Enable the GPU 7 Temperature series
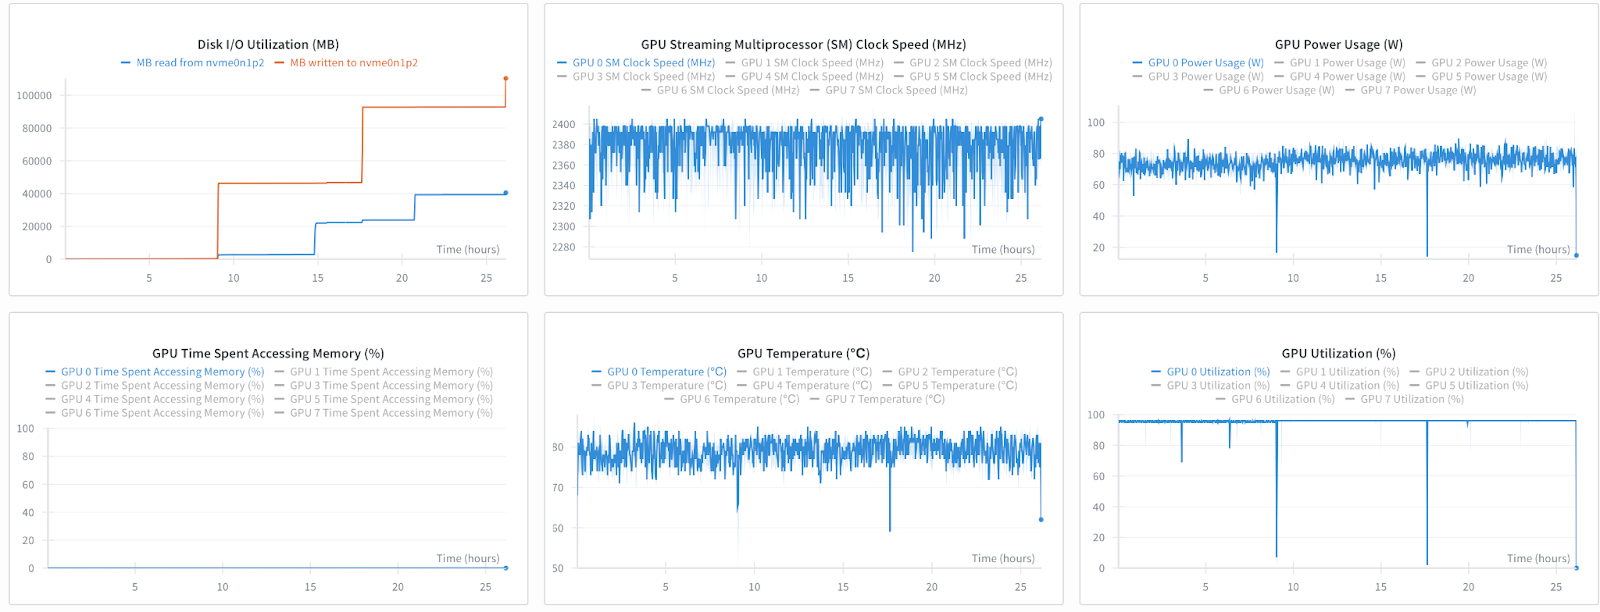The height and width of the screenshot is (612, 1600). (x=884, y=400)
